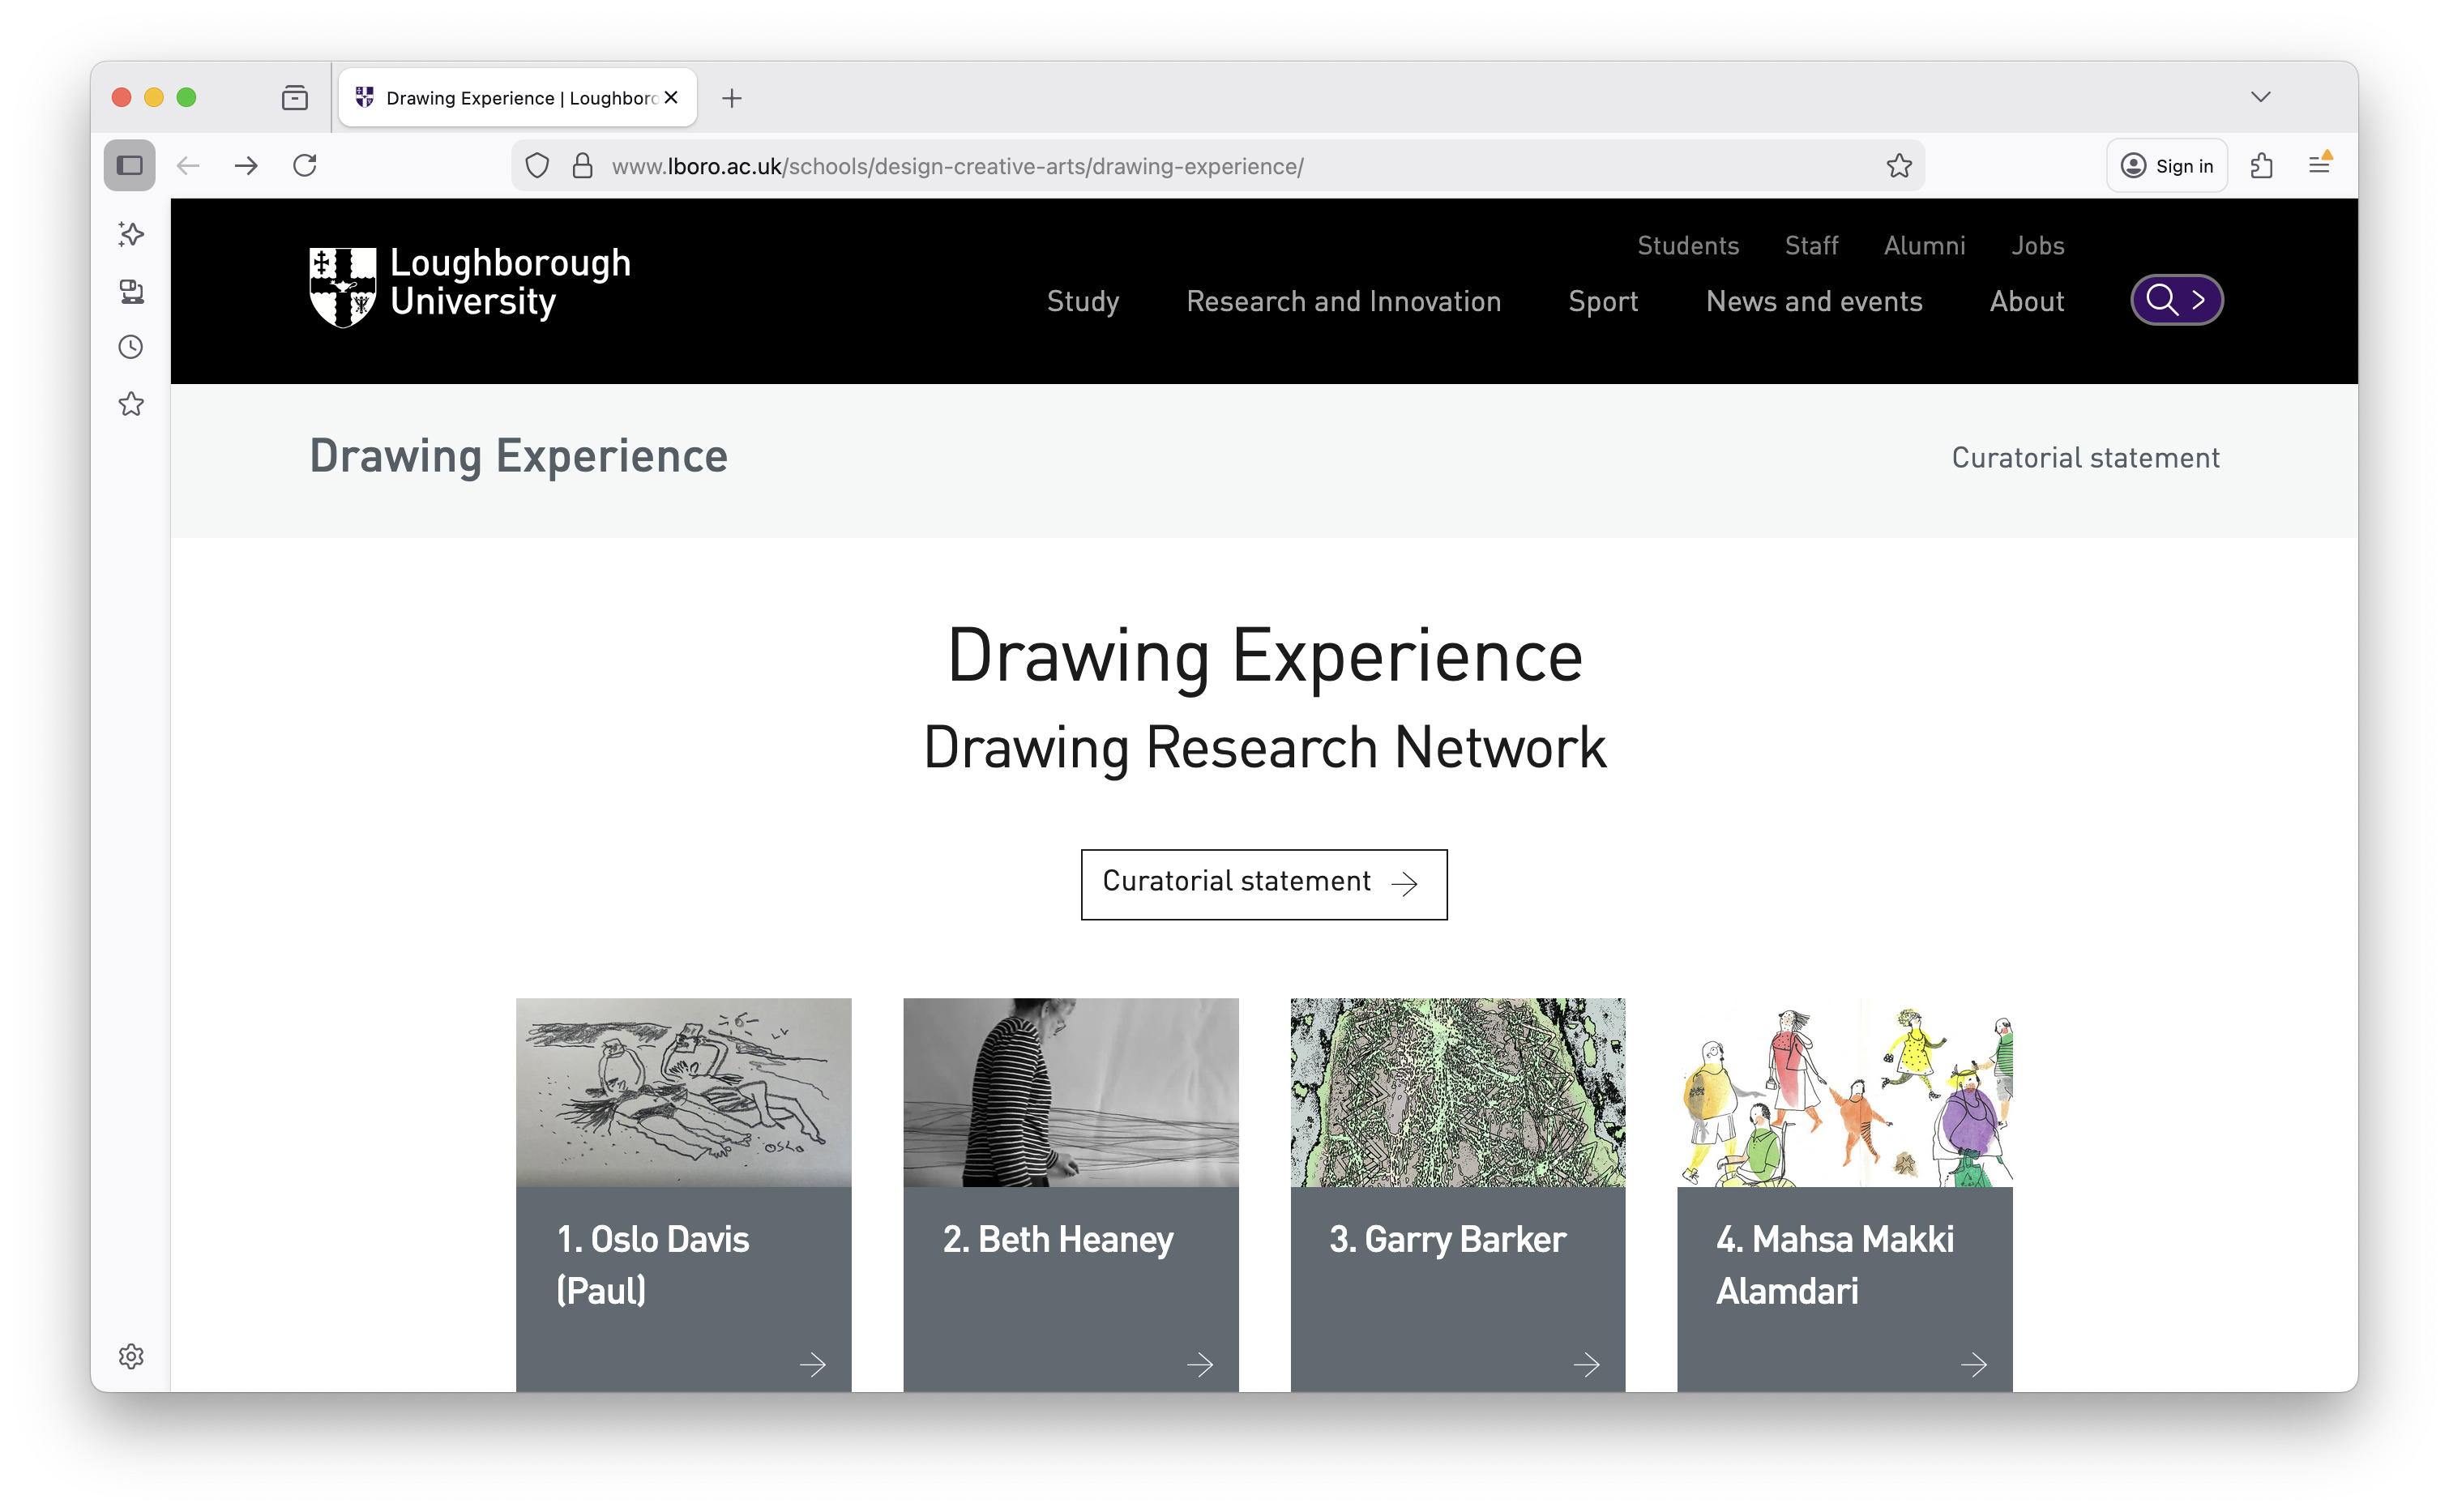Open the Study navigation item
This screenshot has height=1512, width=2449.
point(1082,301)
